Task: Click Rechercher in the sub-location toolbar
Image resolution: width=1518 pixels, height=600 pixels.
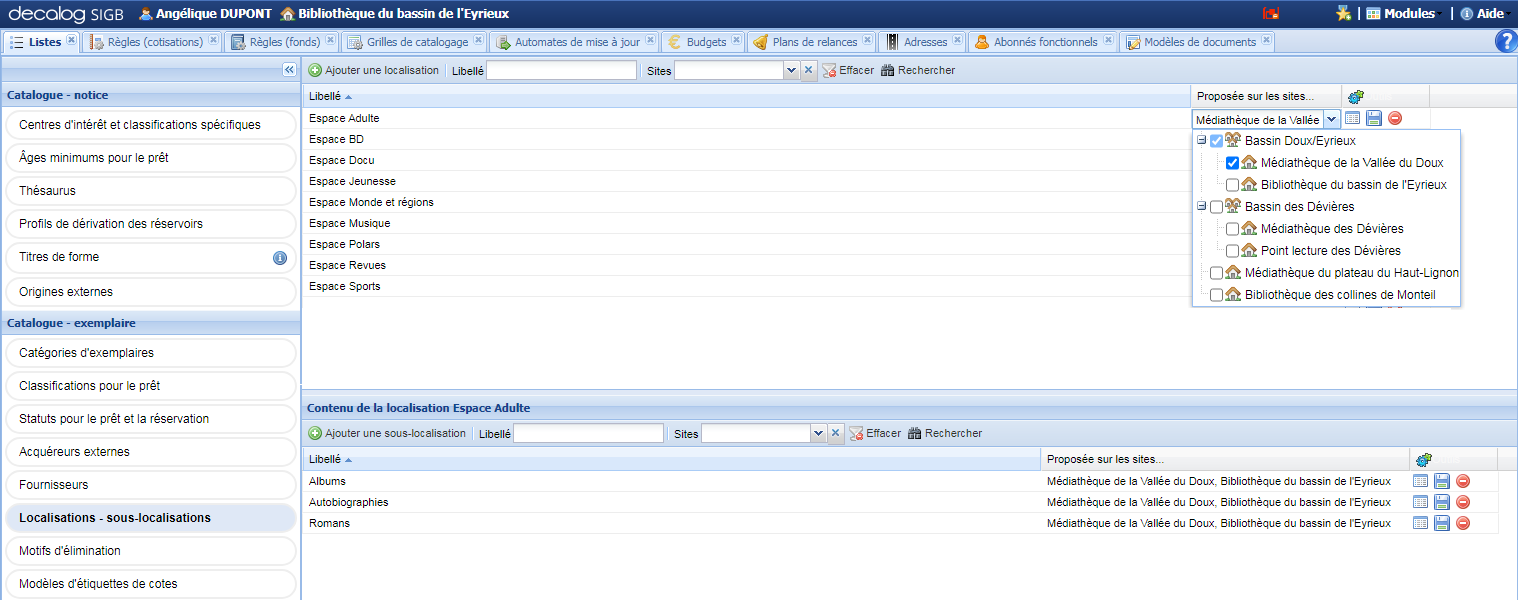Action: (944, 433)
